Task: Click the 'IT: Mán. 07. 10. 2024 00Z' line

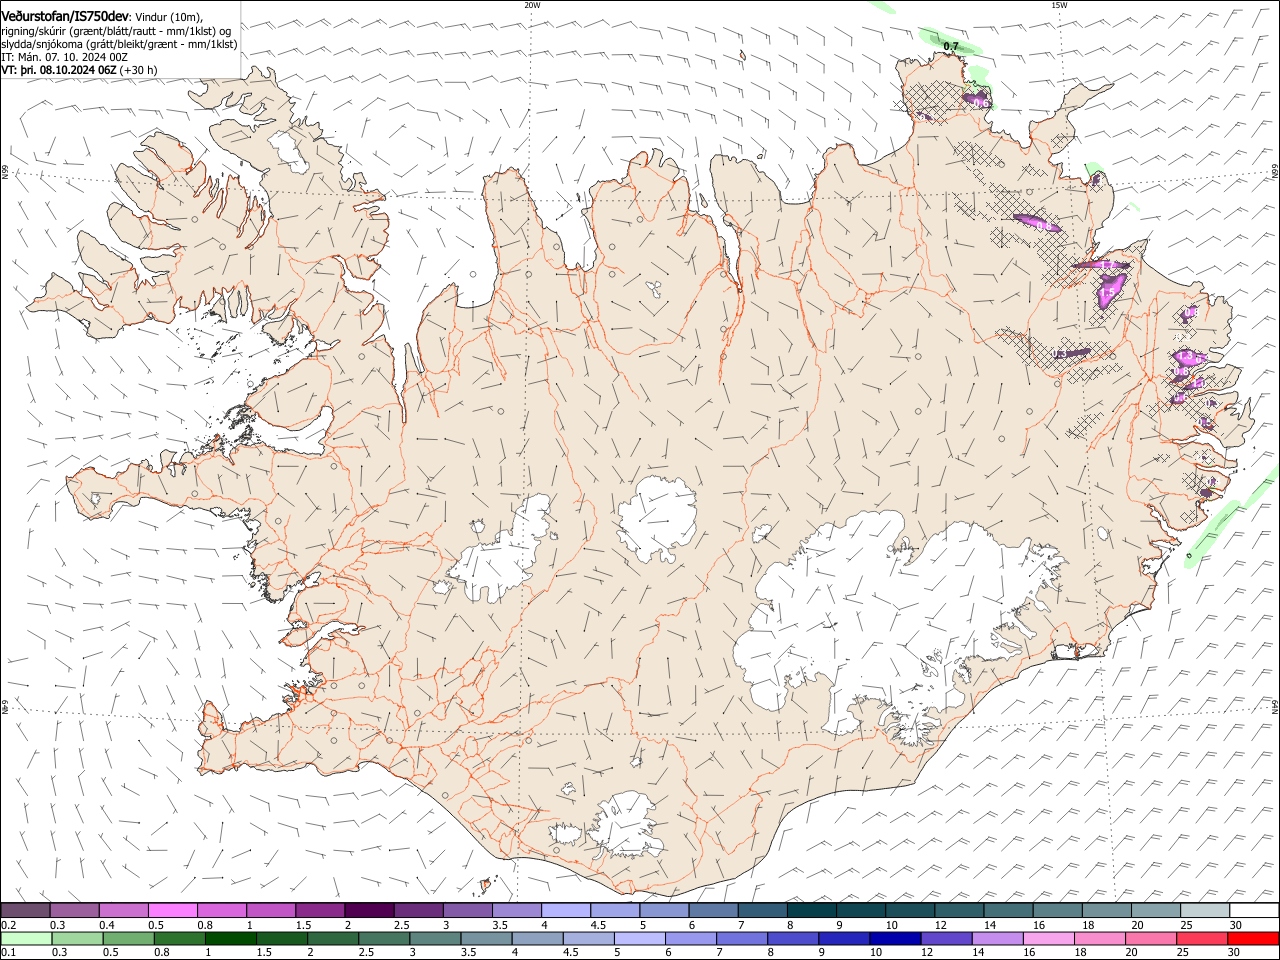Action: [x=65, y=57]
